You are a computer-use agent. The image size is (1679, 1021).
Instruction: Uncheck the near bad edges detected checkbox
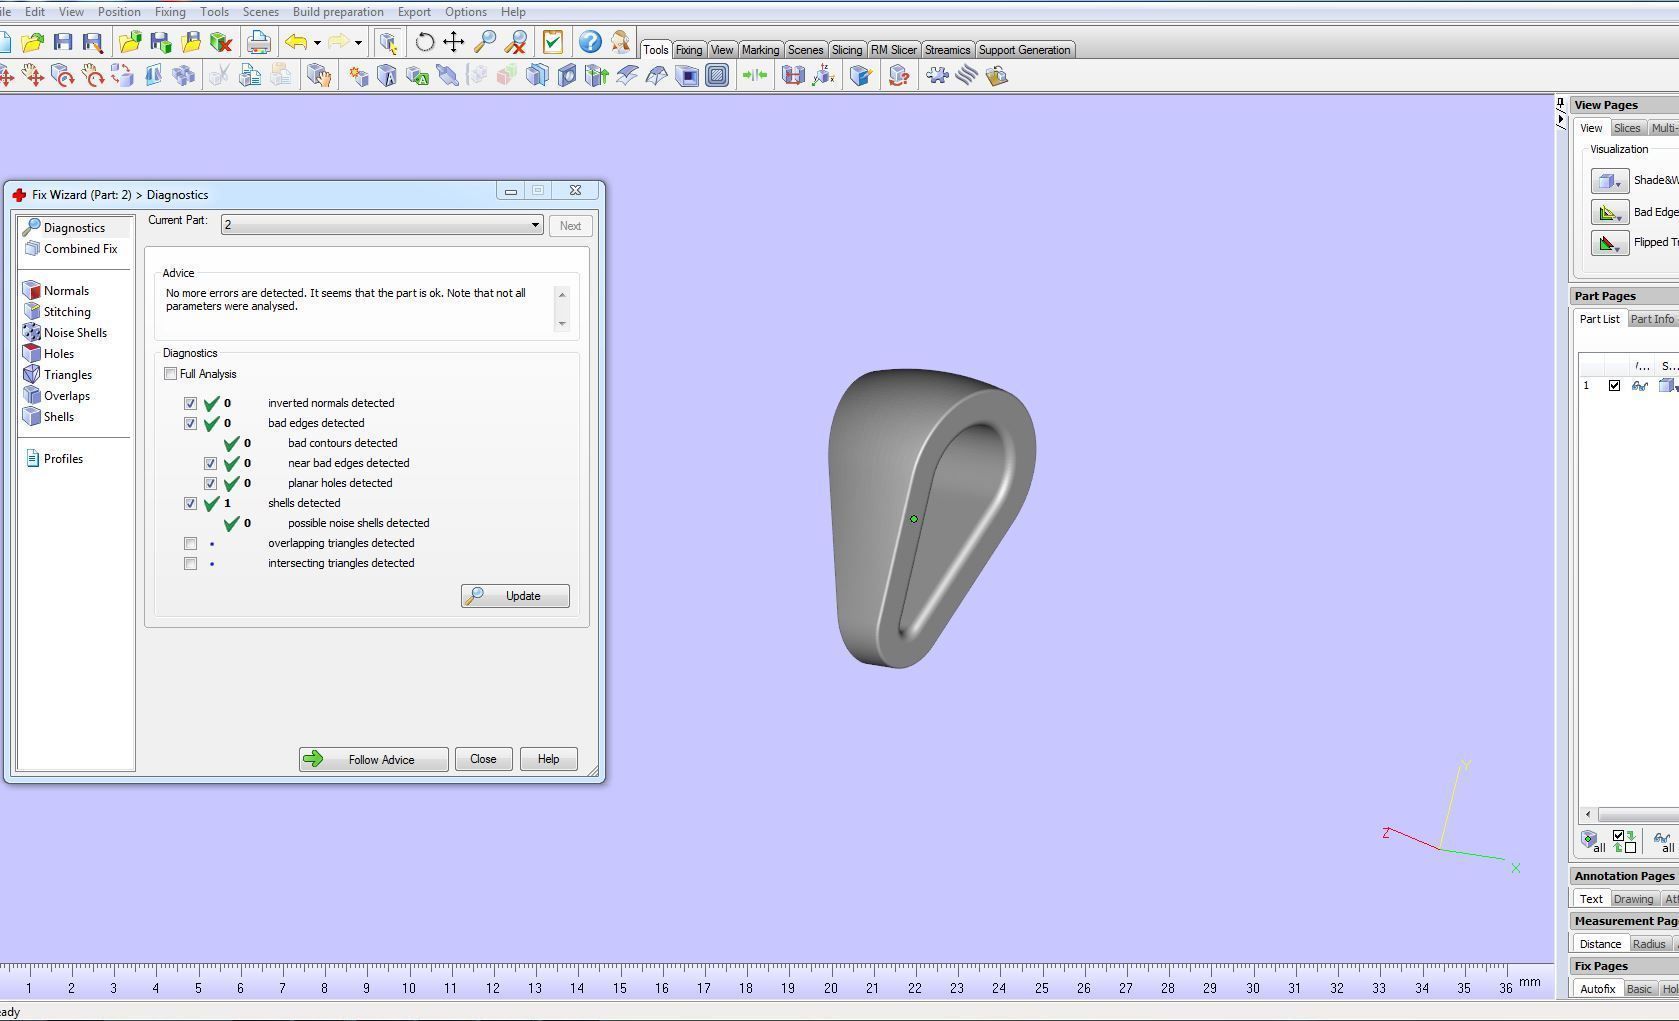pos(210,464)
